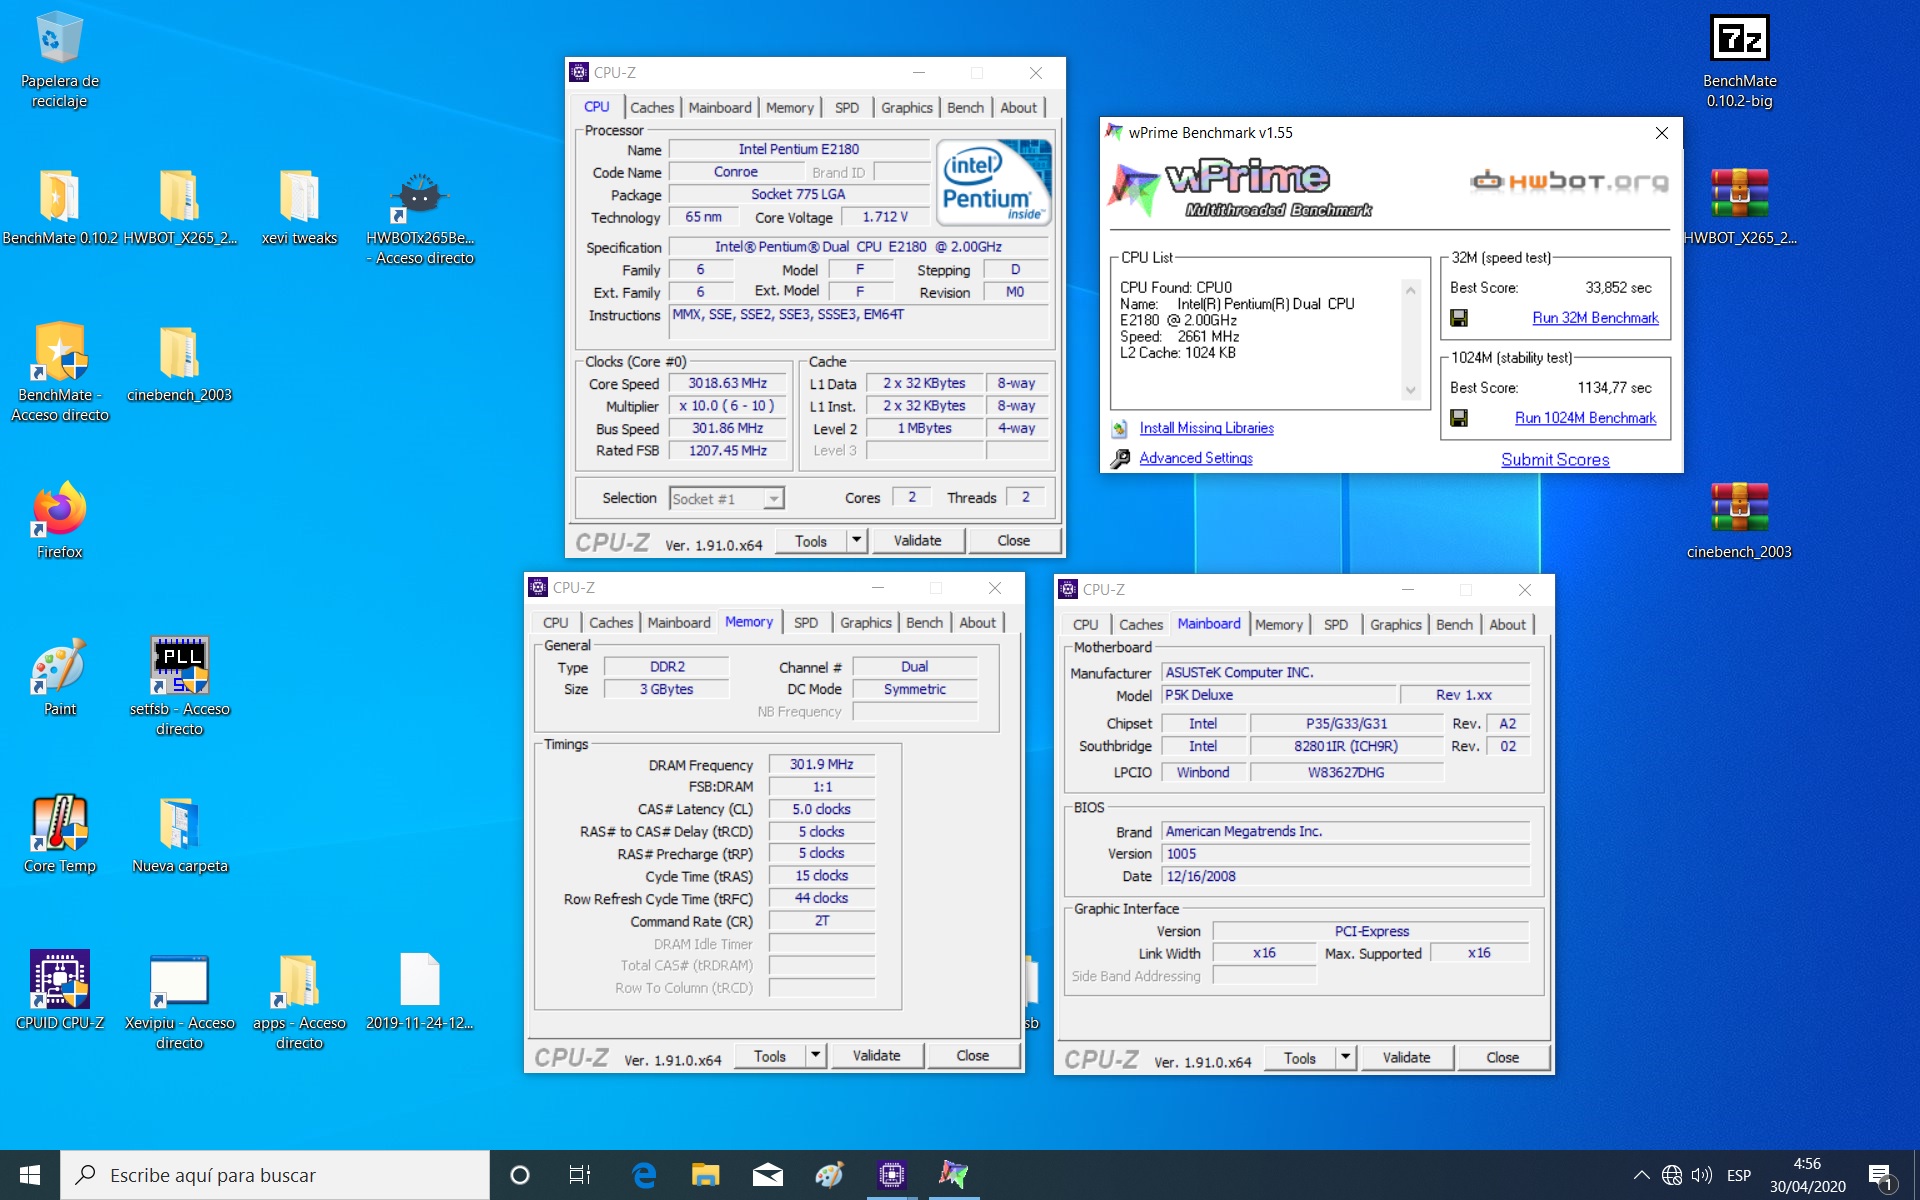
Task: Open File Explorer from the taskbar
Action: coord(706,1175)
